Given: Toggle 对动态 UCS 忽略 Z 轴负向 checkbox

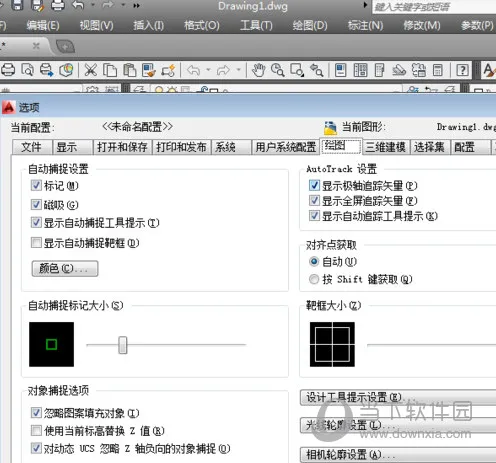Looking at the screenshot, I should [x=36, y=448].
